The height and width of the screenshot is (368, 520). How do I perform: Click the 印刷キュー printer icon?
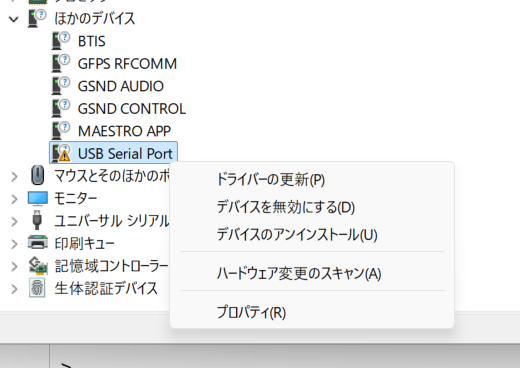click(x=38, y=243)
